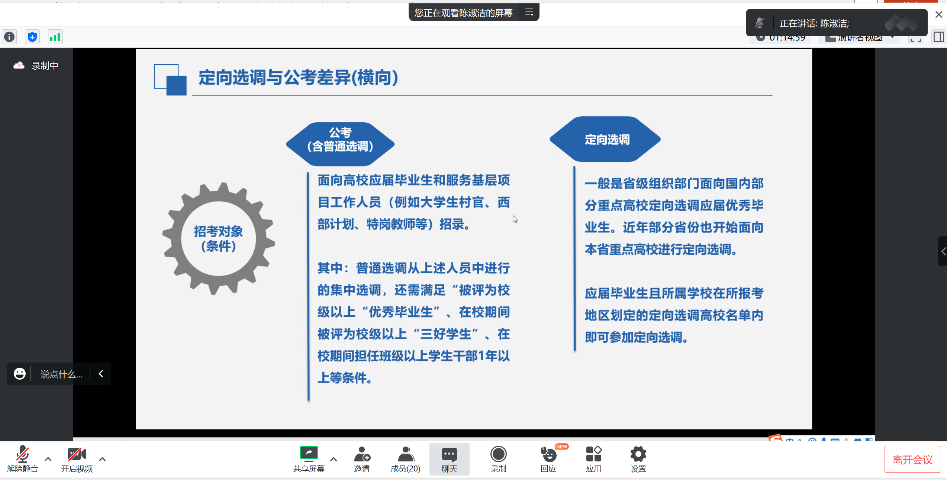The image size is (947, 480).
Task: Open the 回应 reactions icon
Action: pos(548,458)
